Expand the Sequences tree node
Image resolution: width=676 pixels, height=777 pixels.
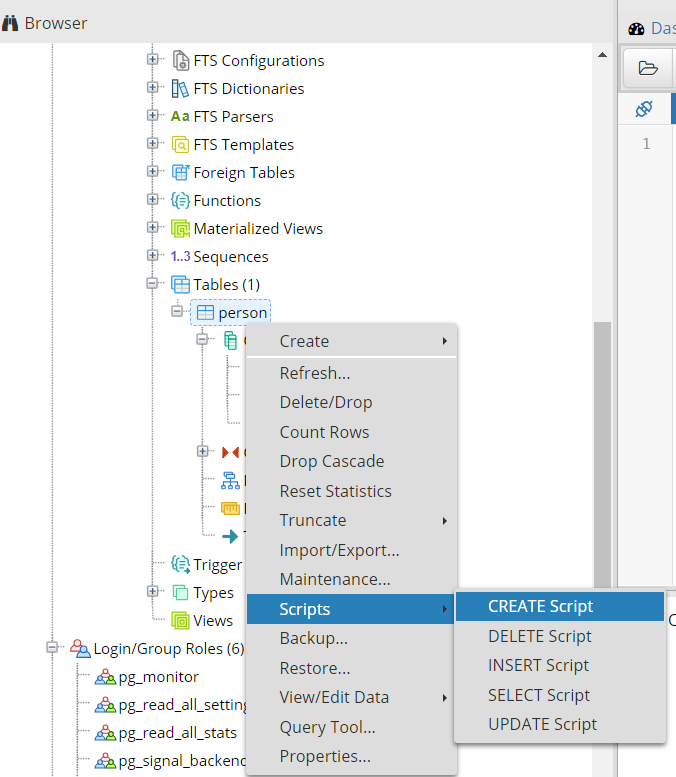(x=152, y=255)
